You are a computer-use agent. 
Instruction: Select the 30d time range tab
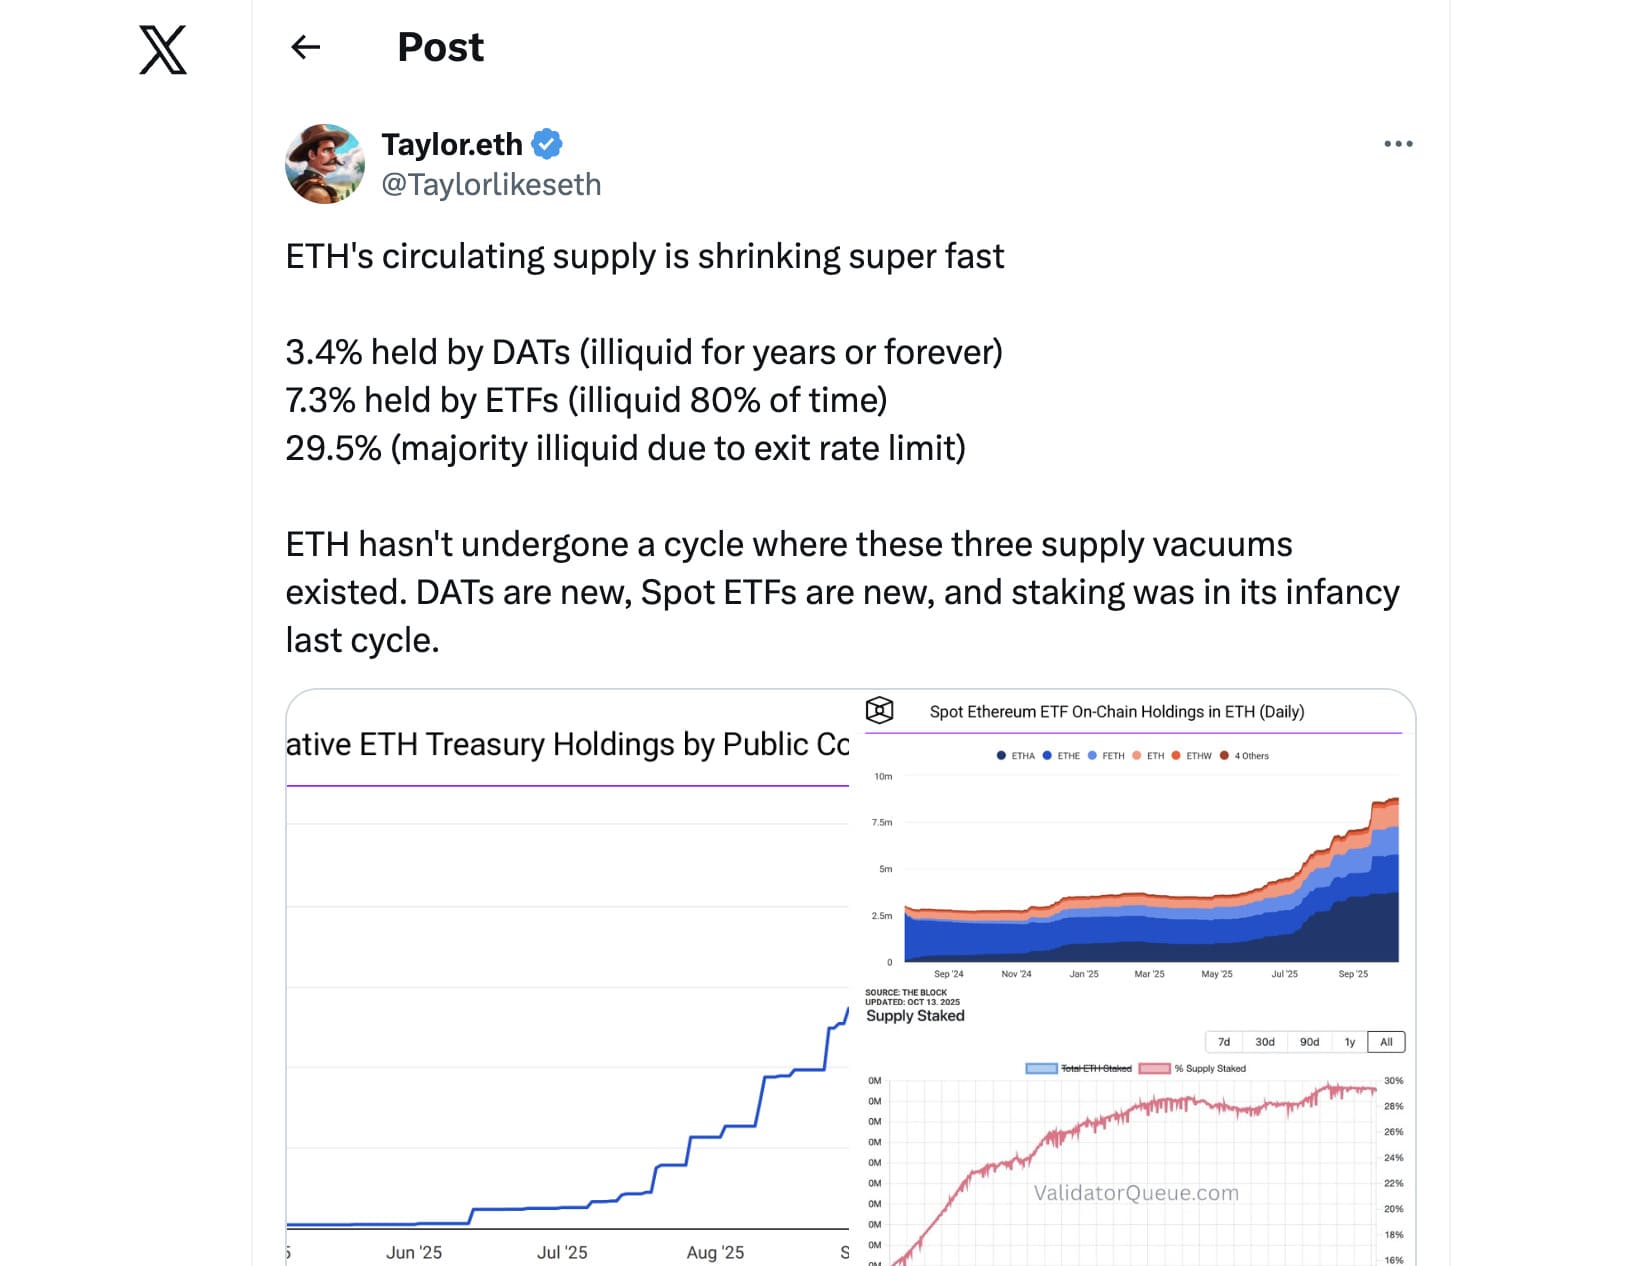point(1265,1042)
